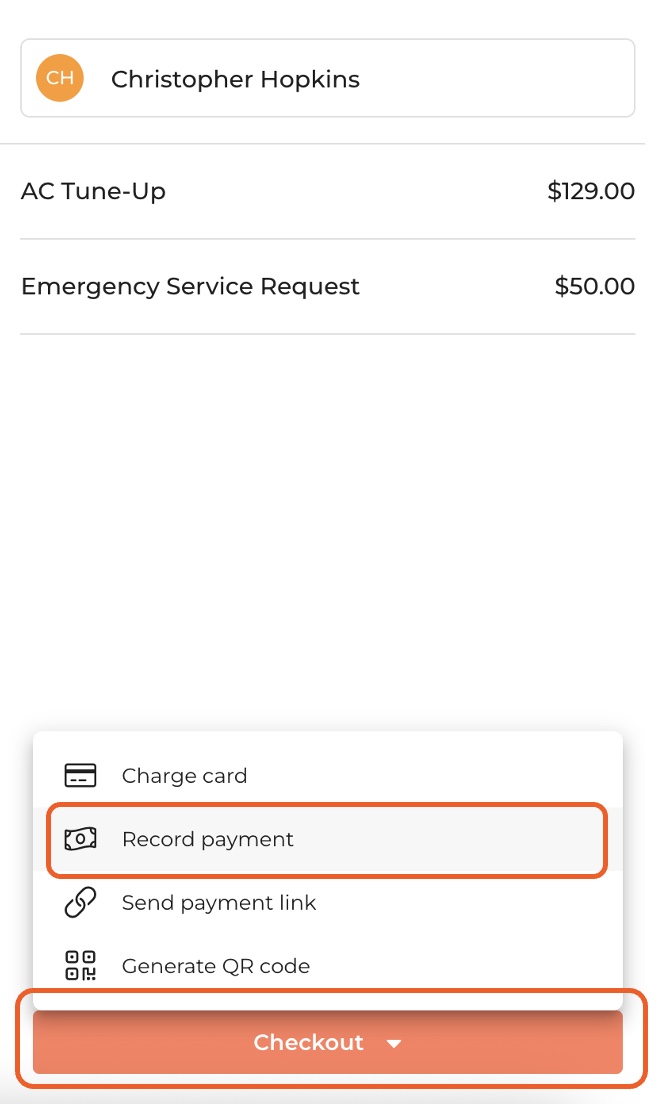Click the Christopher Hopkins name text

[235, 79]
